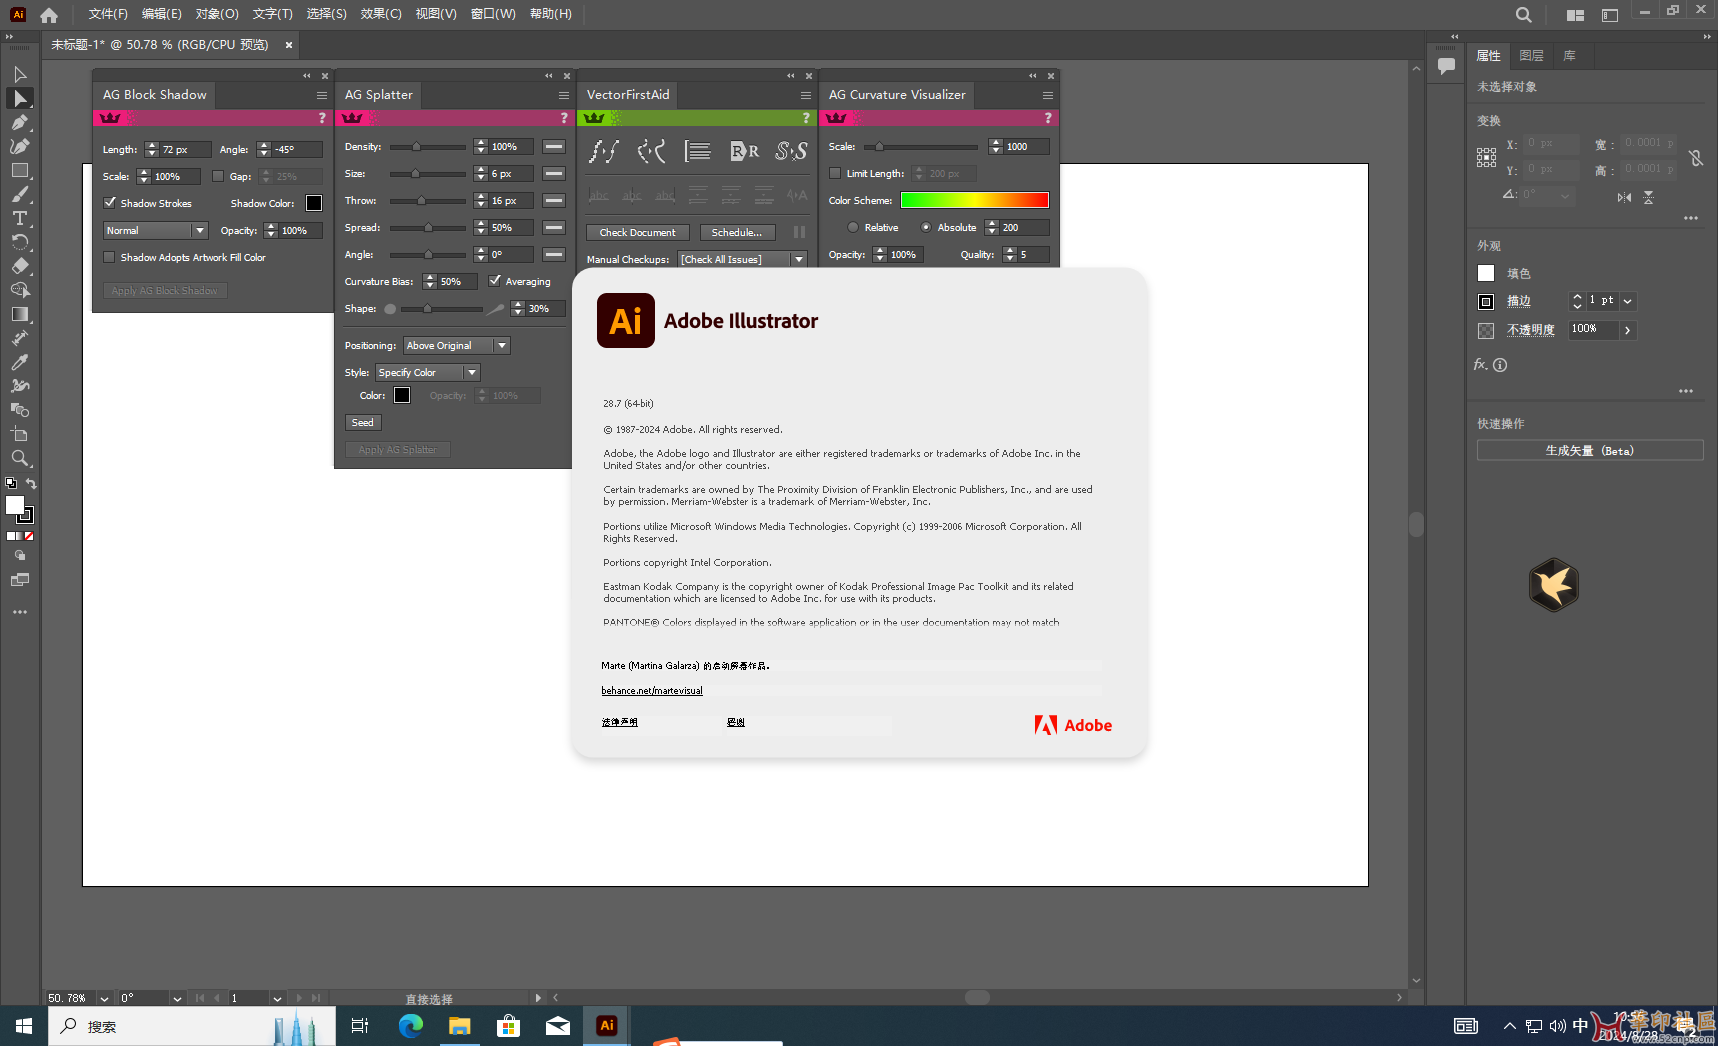Open the search magnifier in top right
1718x1046 pixels.
point(1523,15)
